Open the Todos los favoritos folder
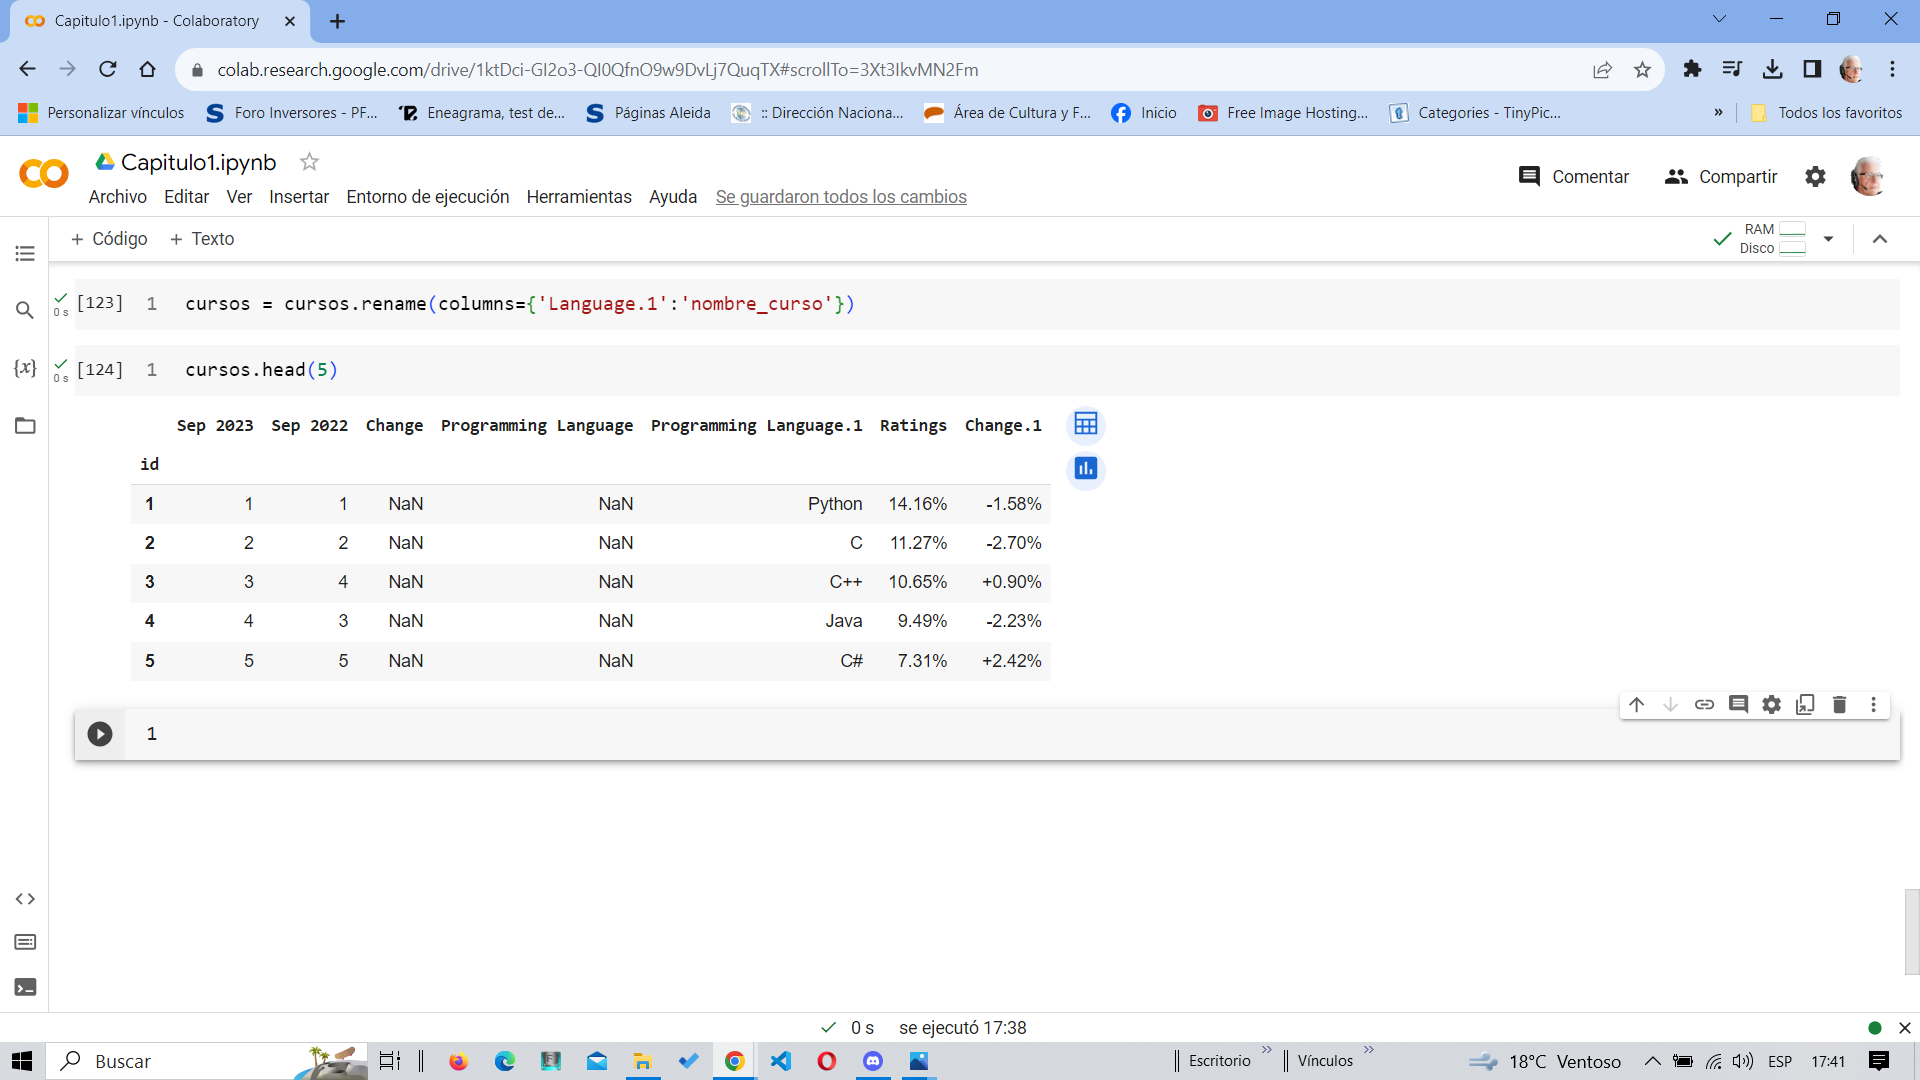Viewport: 1920px width, 1080px height. point(1826,113)
